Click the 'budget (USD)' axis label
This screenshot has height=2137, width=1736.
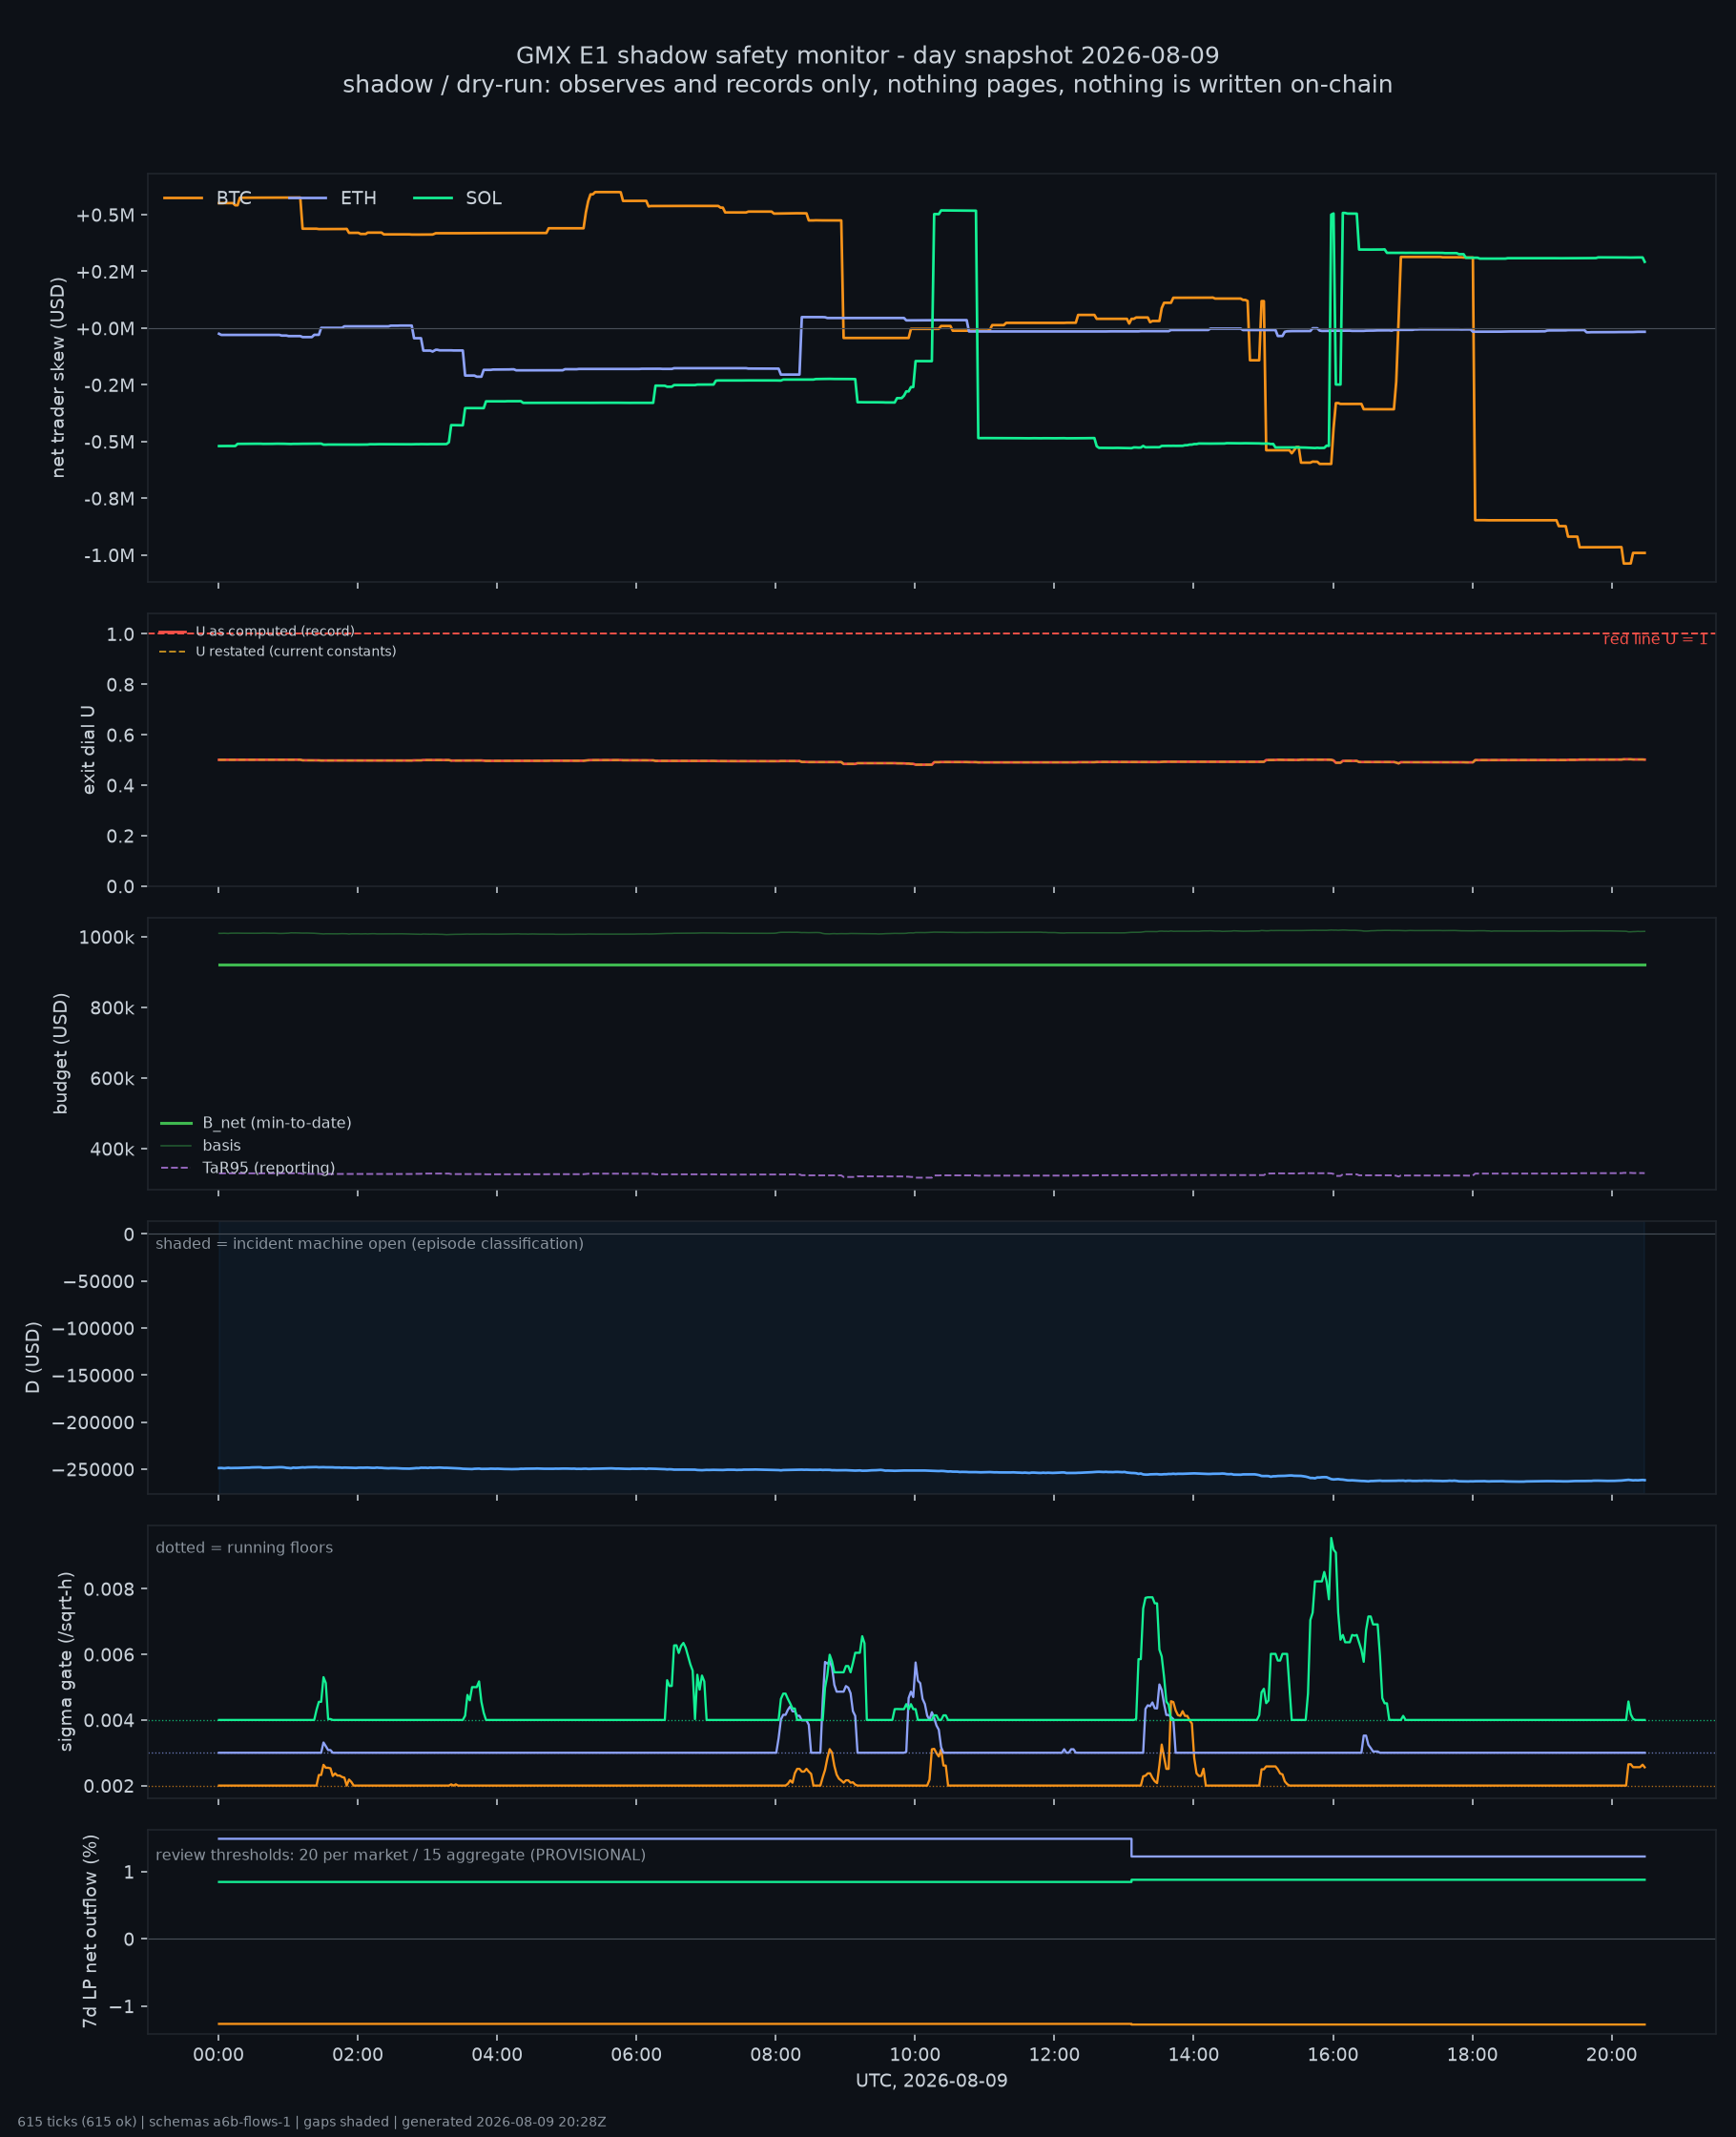[x=60, y=1053]
